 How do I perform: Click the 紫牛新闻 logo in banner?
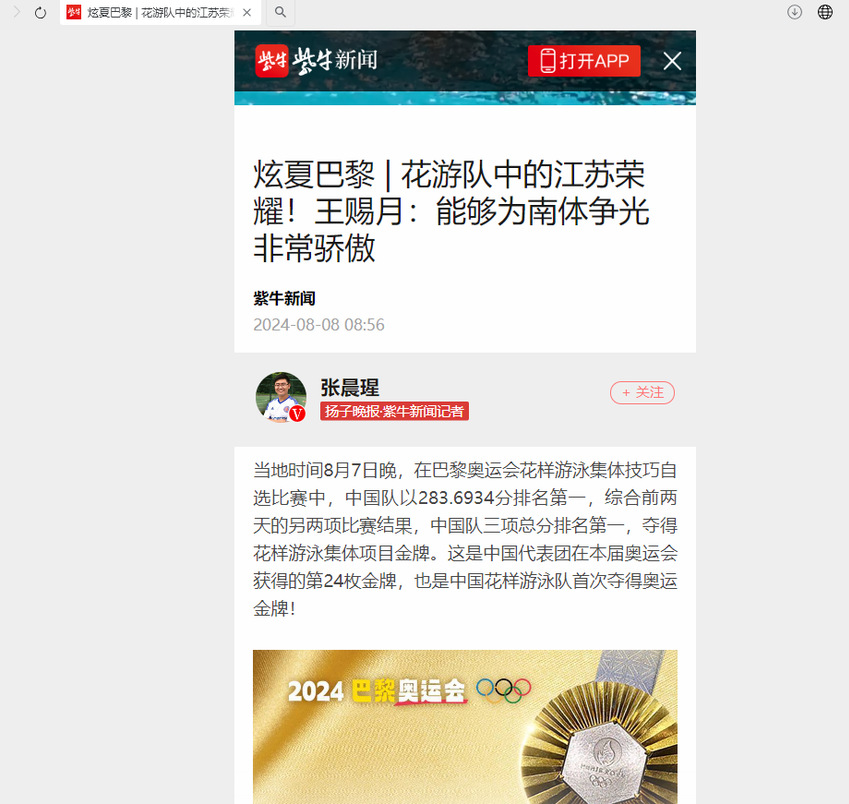click(x=316, y=61)
